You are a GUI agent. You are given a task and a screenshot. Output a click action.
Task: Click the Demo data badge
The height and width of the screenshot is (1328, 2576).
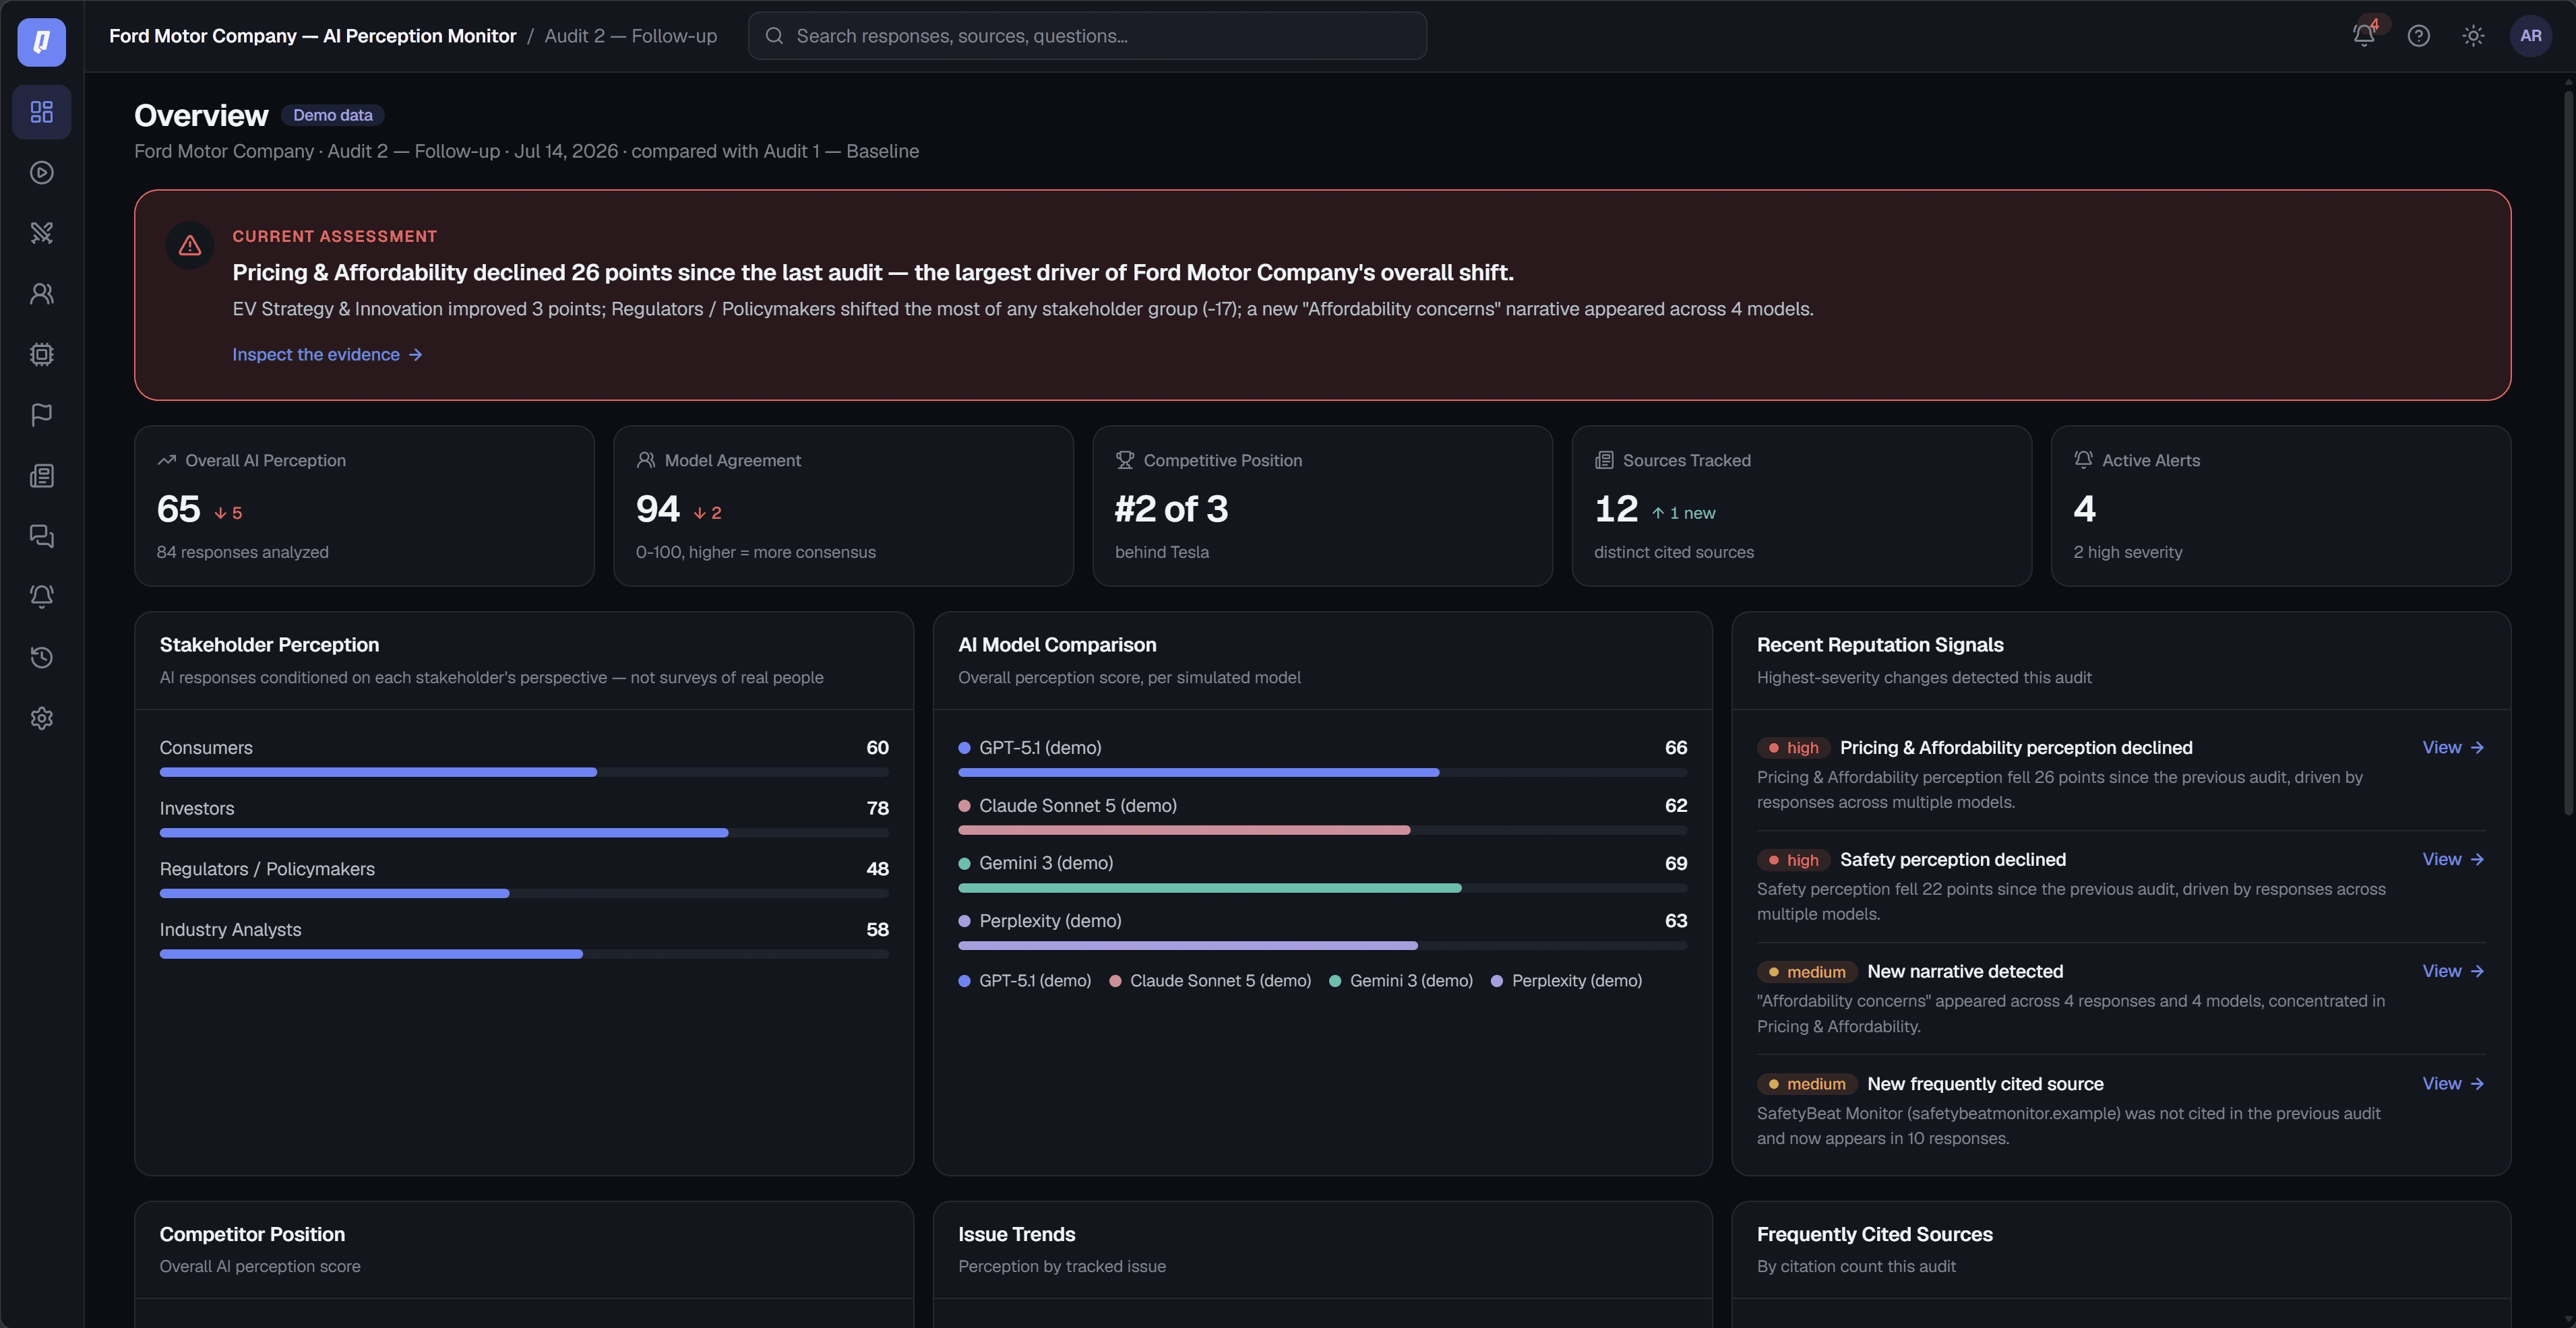click(x=332, y=115)
